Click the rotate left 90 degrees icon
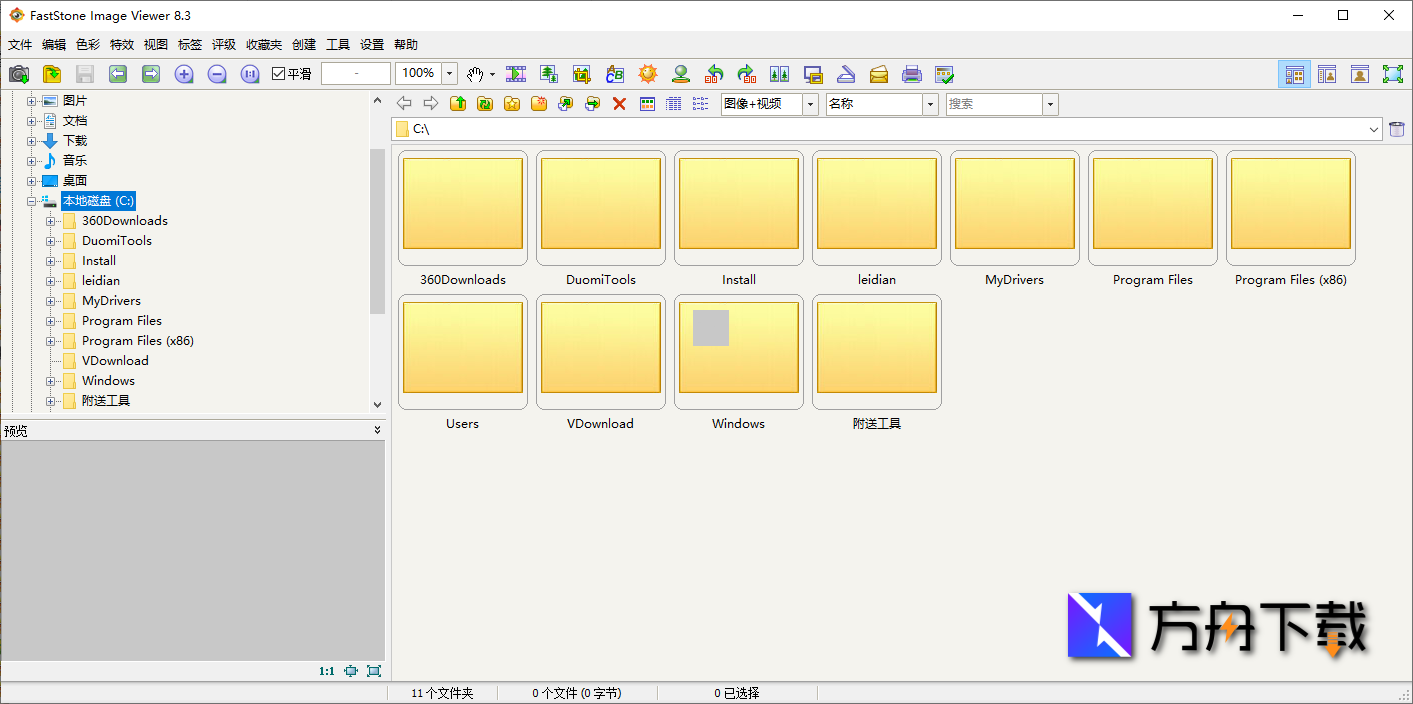 pos(714,73)
